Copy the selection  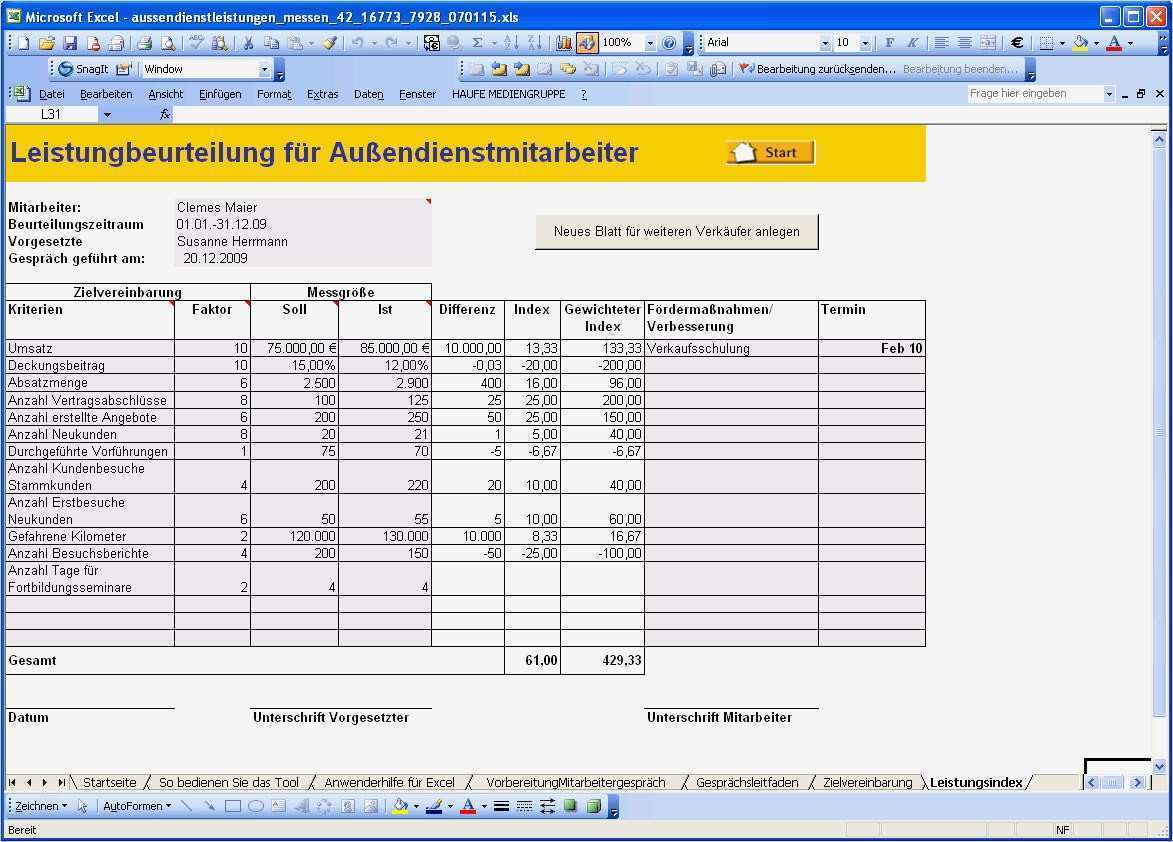coord(271,43)
